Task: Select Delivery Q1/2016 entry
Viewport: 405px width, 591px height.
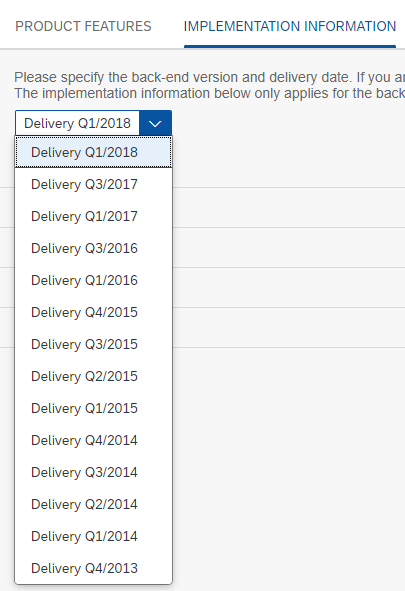Action: [93, 280]
